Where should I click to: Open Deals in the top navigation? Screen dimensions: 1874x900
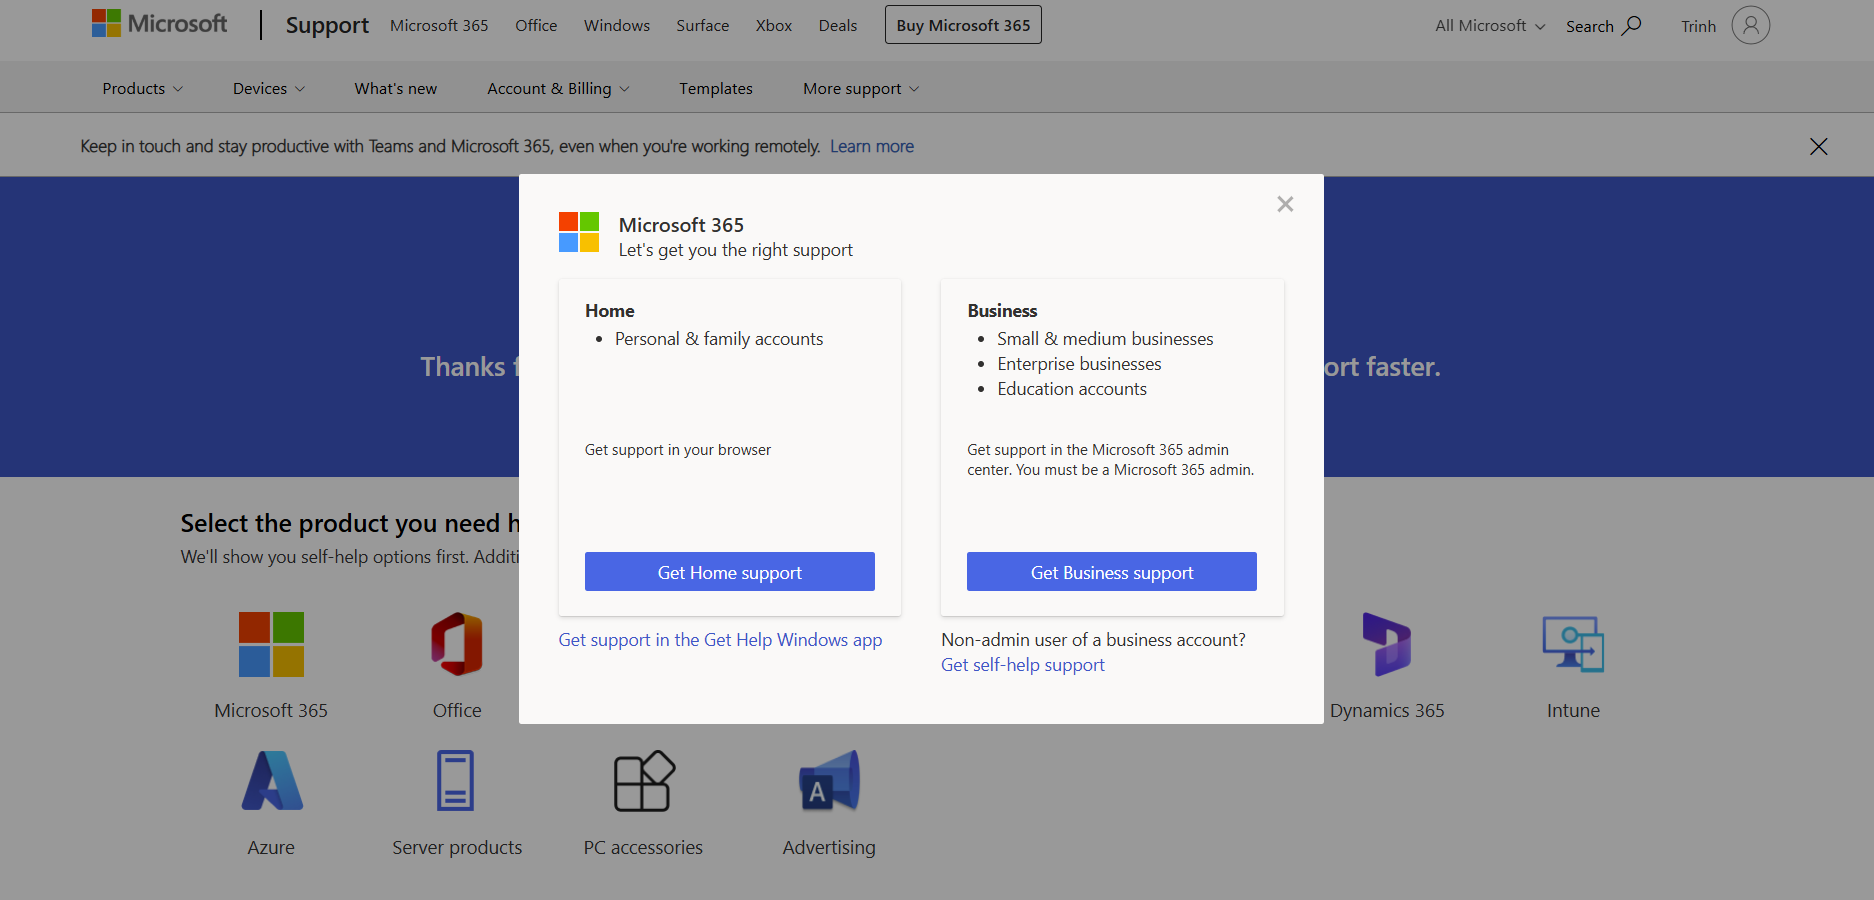click(838, 25)
